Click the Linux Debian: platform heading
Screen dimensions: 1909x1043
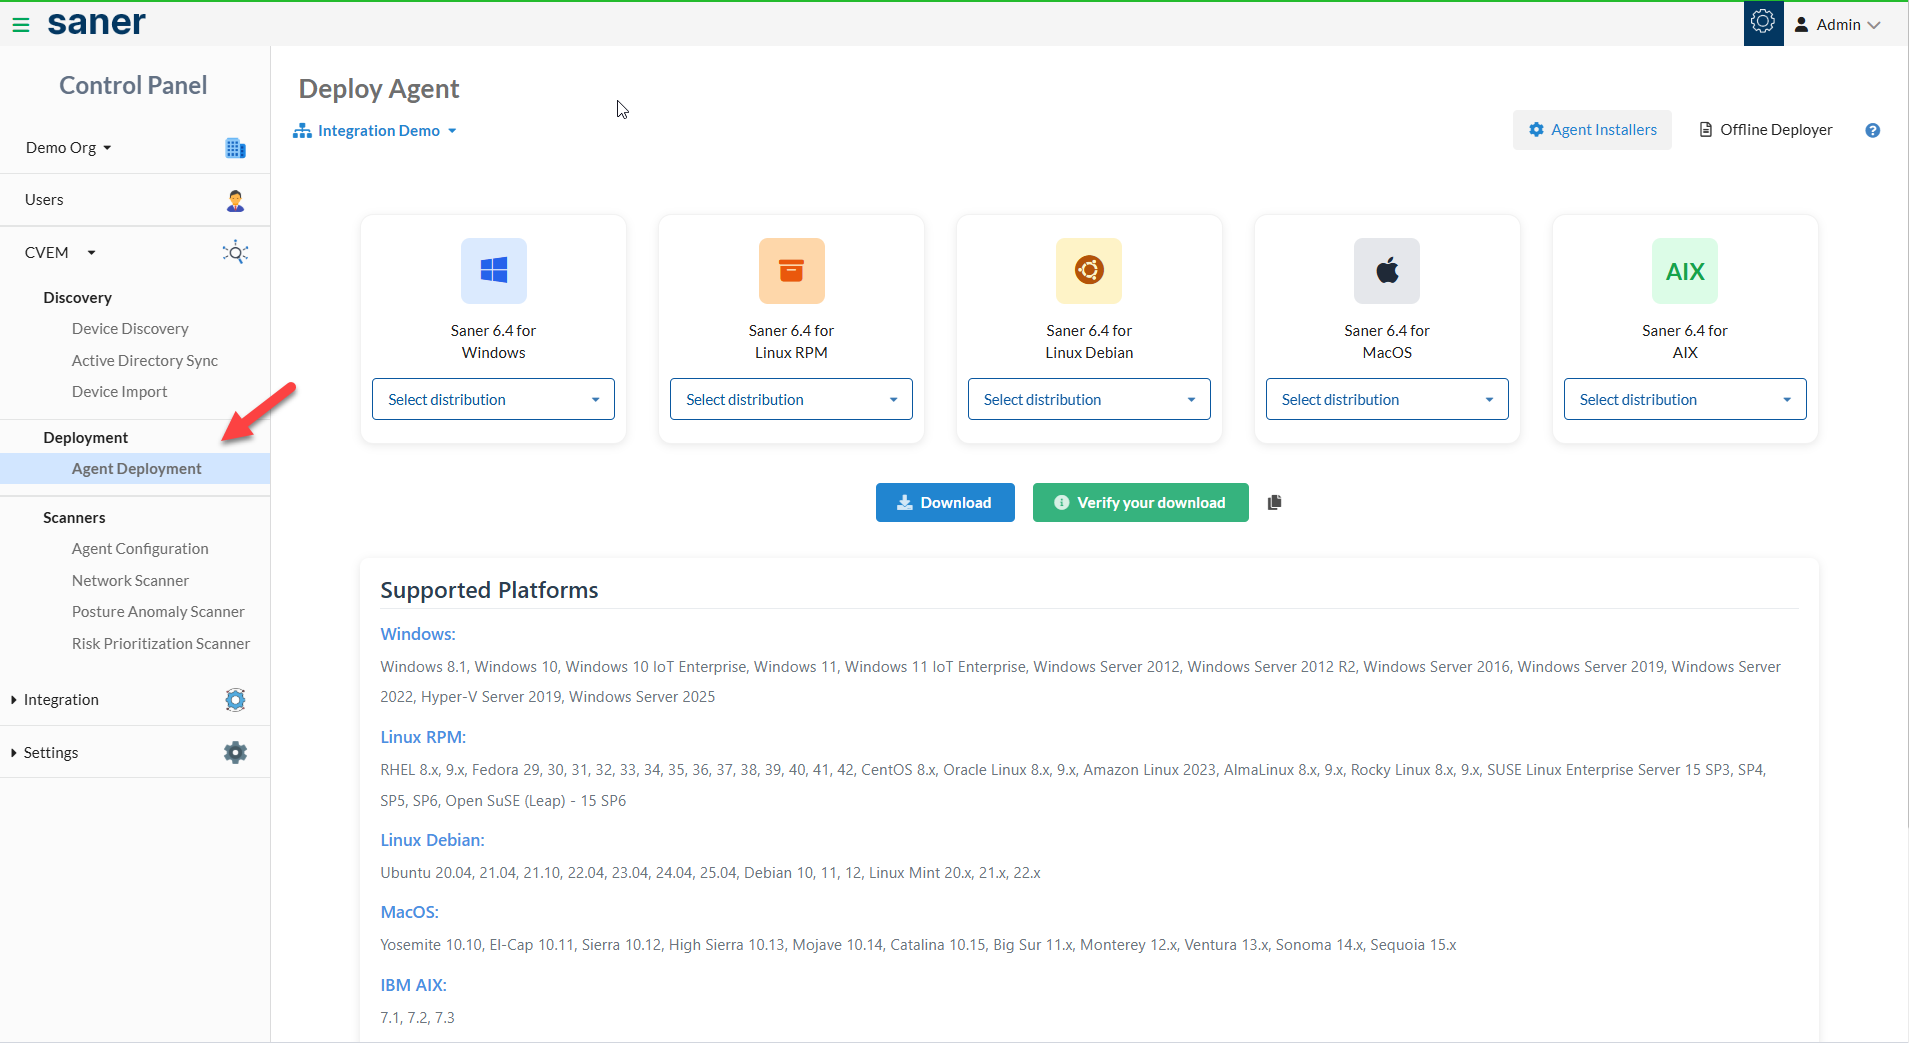pyautogui.click(x=432, y=840)
